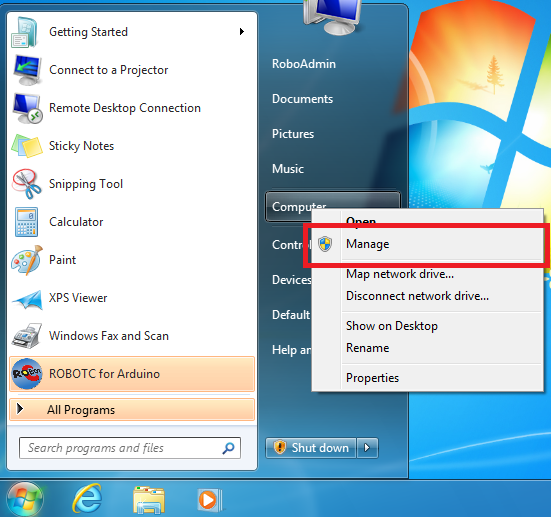The image size is (551, 517).
Task: Open the Calculator icon
Action: tap(26, 222)
